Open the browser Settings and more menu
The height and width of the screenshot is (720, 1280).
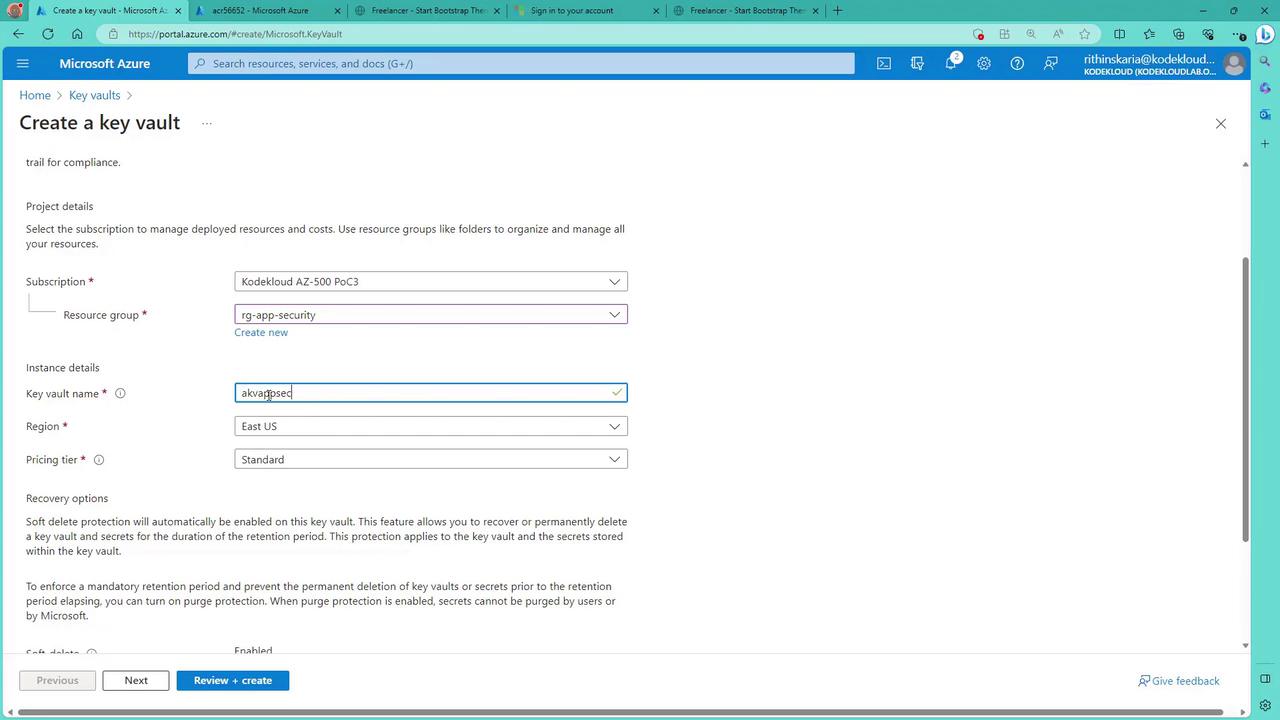[1237, 34]
